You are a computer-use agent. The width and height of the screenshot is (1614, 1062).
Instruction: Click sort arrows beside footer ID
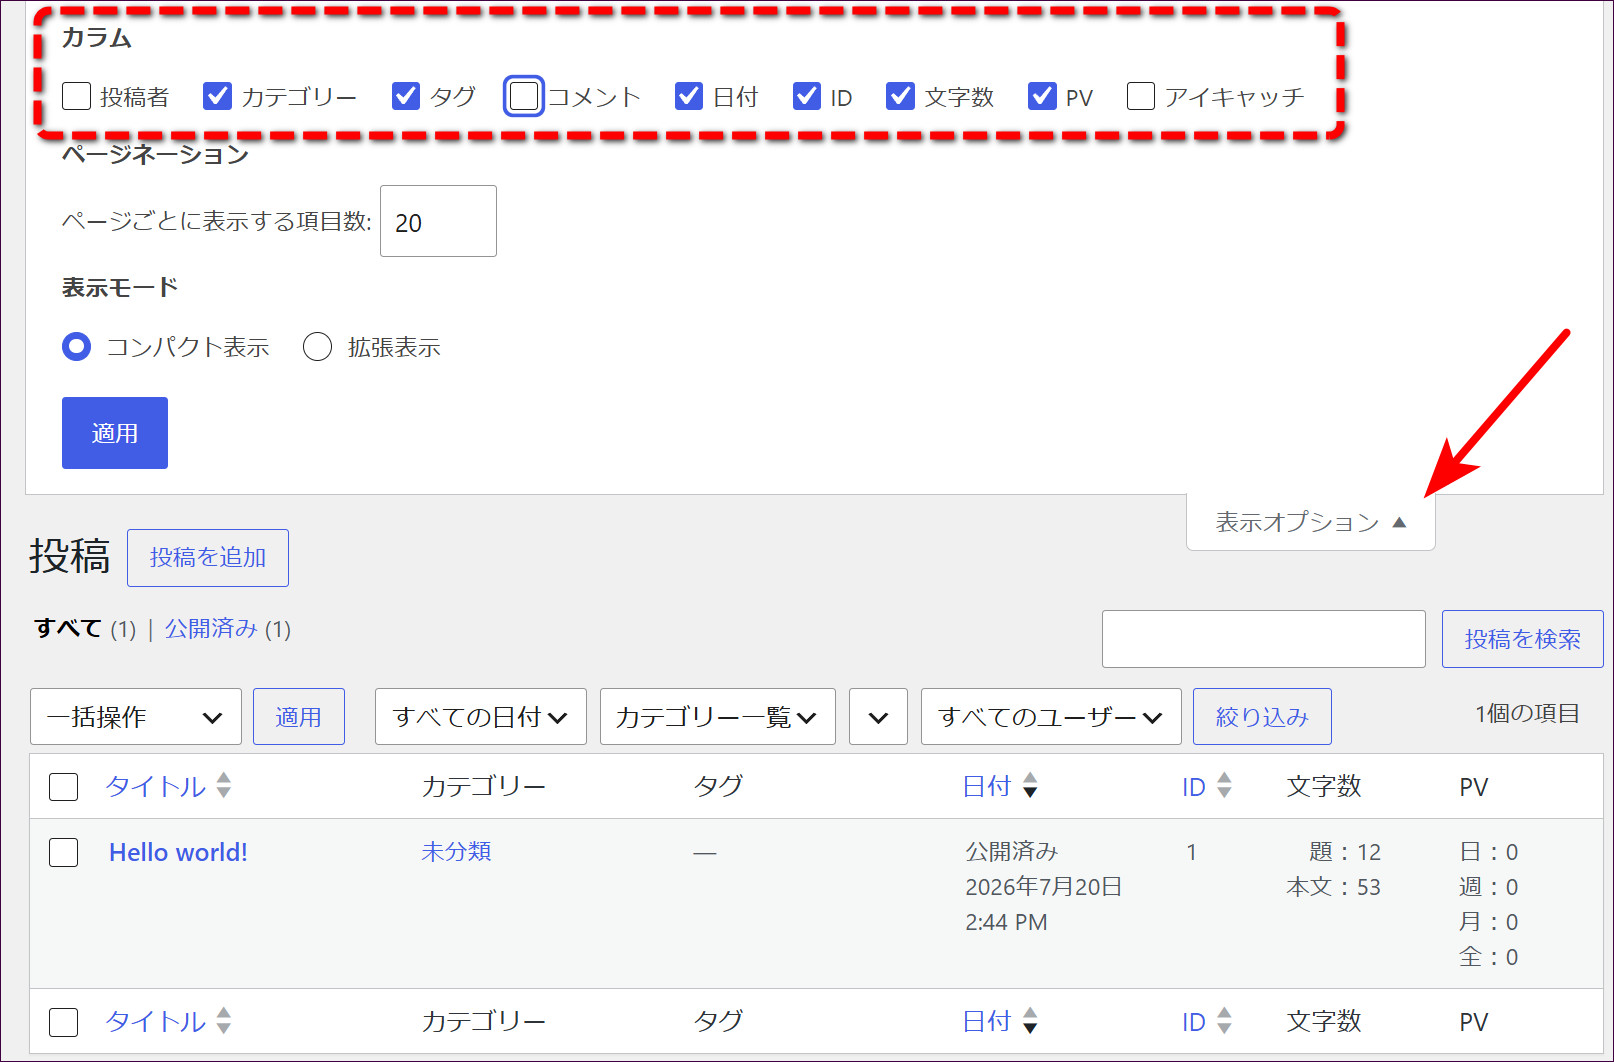coord(1224,1021)
